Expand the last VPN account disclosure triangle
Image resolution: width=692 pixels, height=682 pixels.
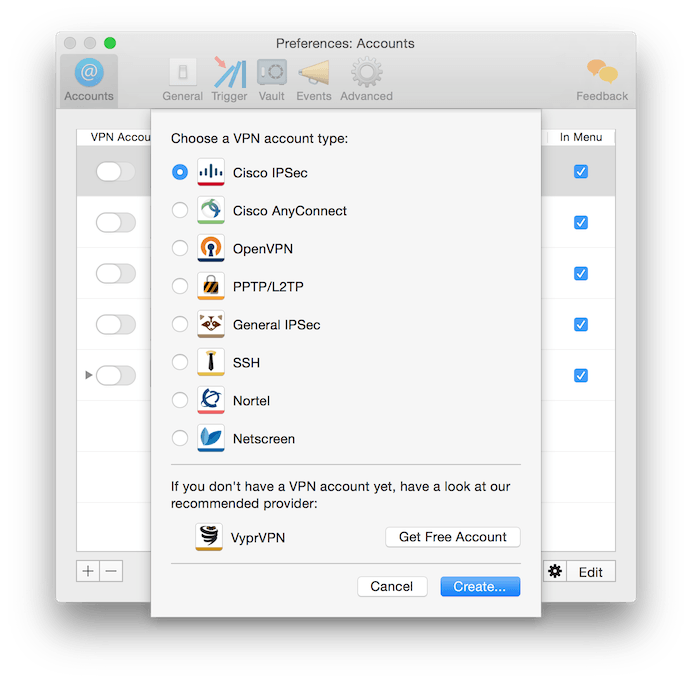click(x=89, y=375)
